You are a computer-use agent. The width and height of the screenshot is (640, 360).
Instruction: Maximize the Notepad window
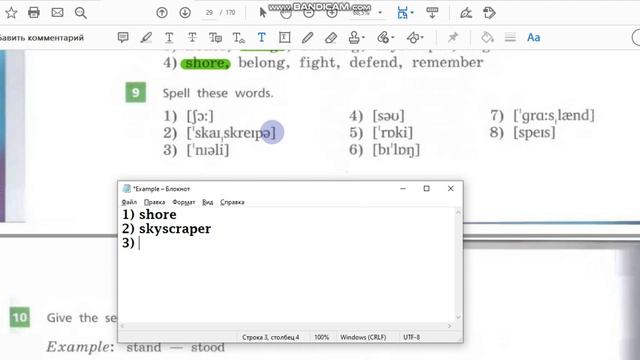(427, 189)
